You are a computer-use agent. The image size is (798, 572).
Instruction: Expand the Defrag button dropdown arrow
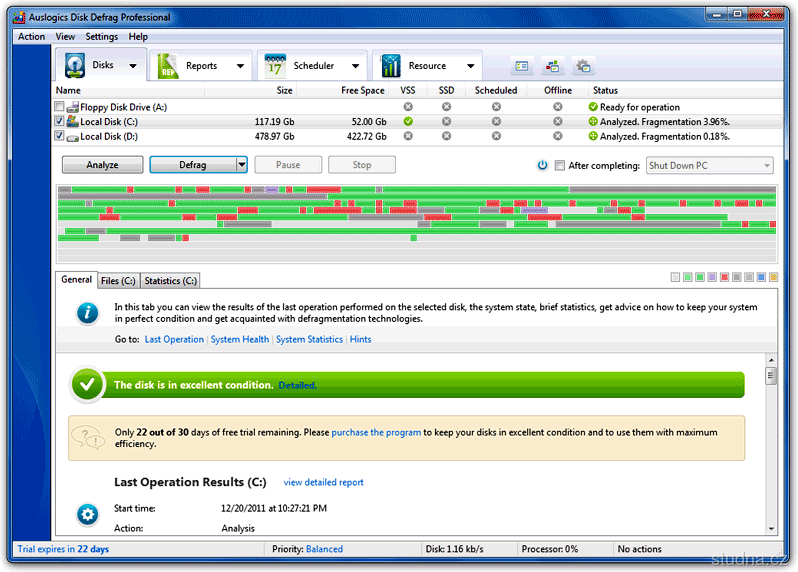coord(241,165)
